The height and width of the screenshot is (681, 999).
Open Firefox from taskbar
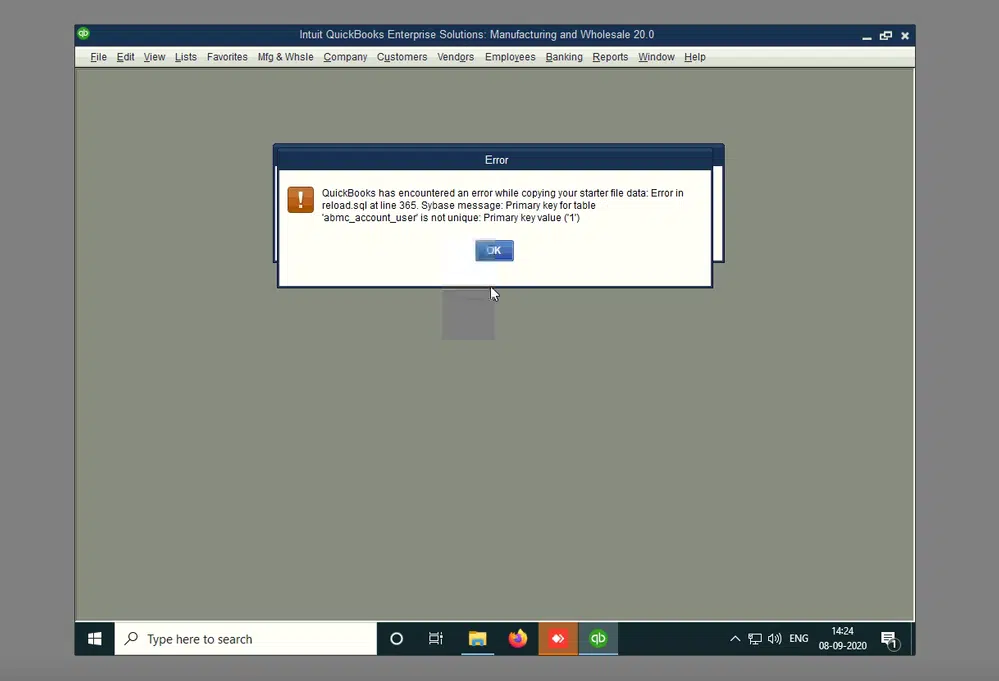518,638
